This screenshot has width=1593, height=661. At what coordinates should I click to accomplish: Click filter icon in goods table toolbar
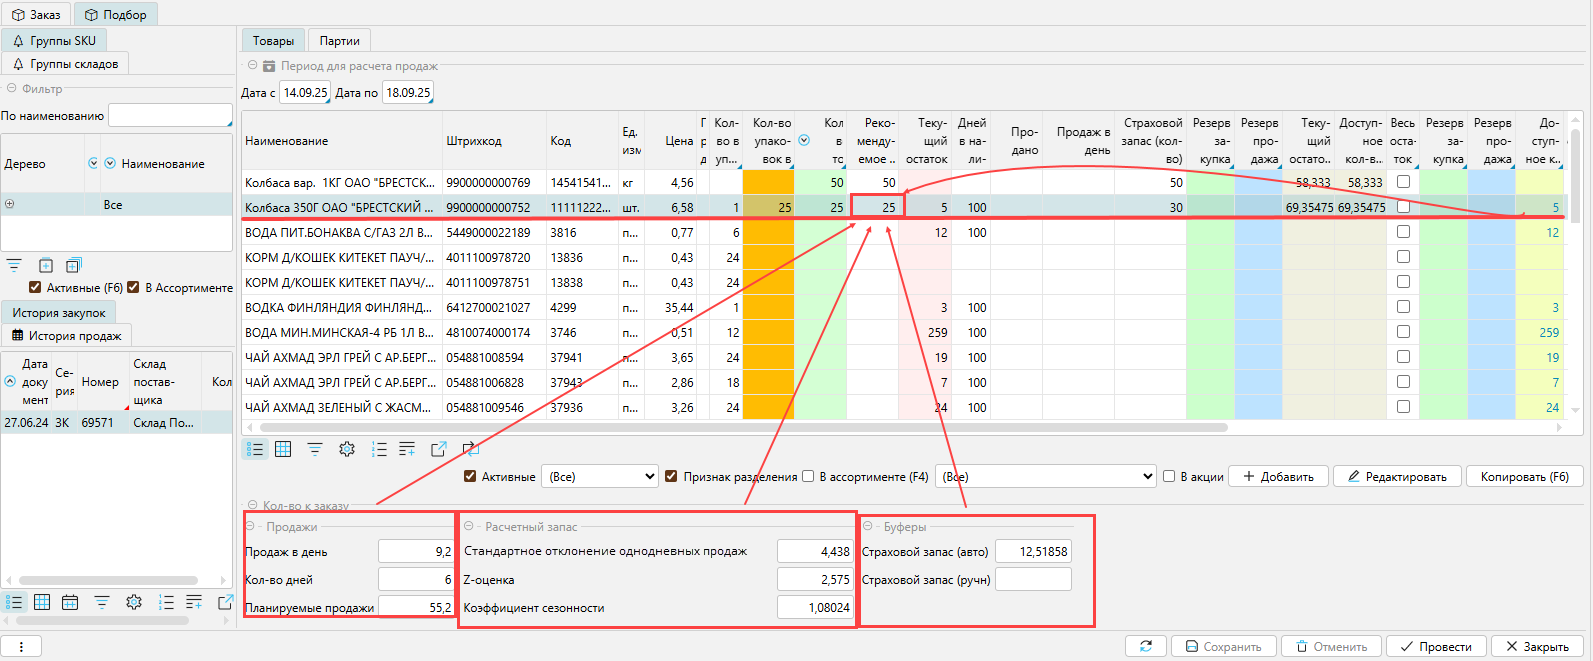315,450
